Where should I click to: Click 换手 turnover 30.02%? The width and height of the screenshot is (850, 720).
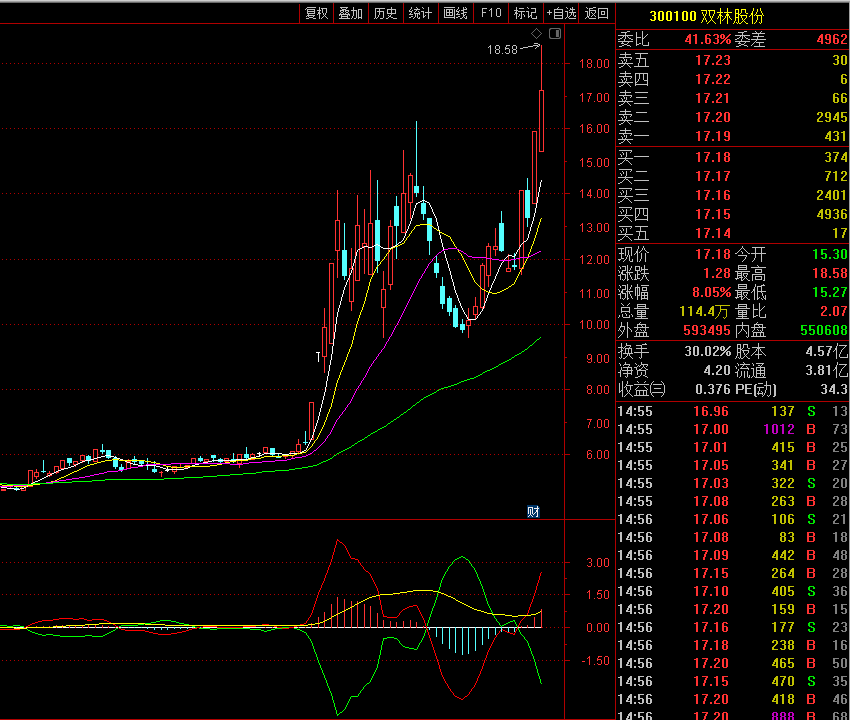707,351
